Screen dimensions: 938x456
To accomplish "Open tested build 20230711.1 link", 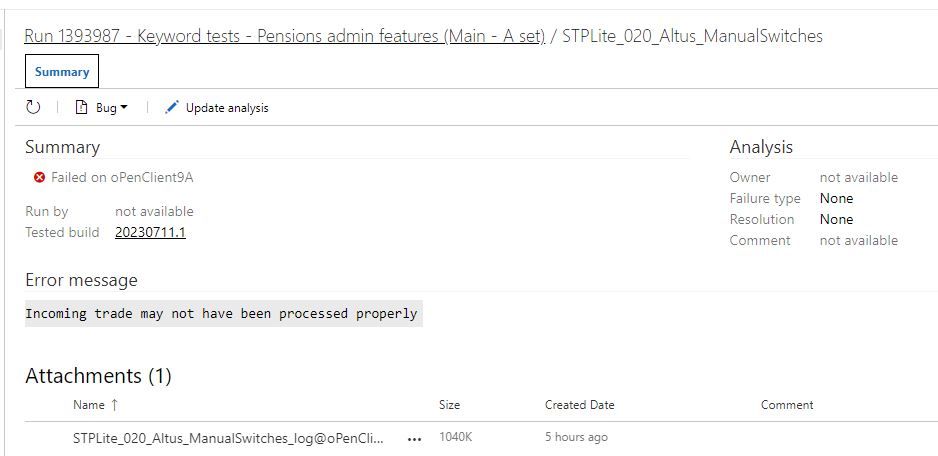I will click(x=150, y=232).
